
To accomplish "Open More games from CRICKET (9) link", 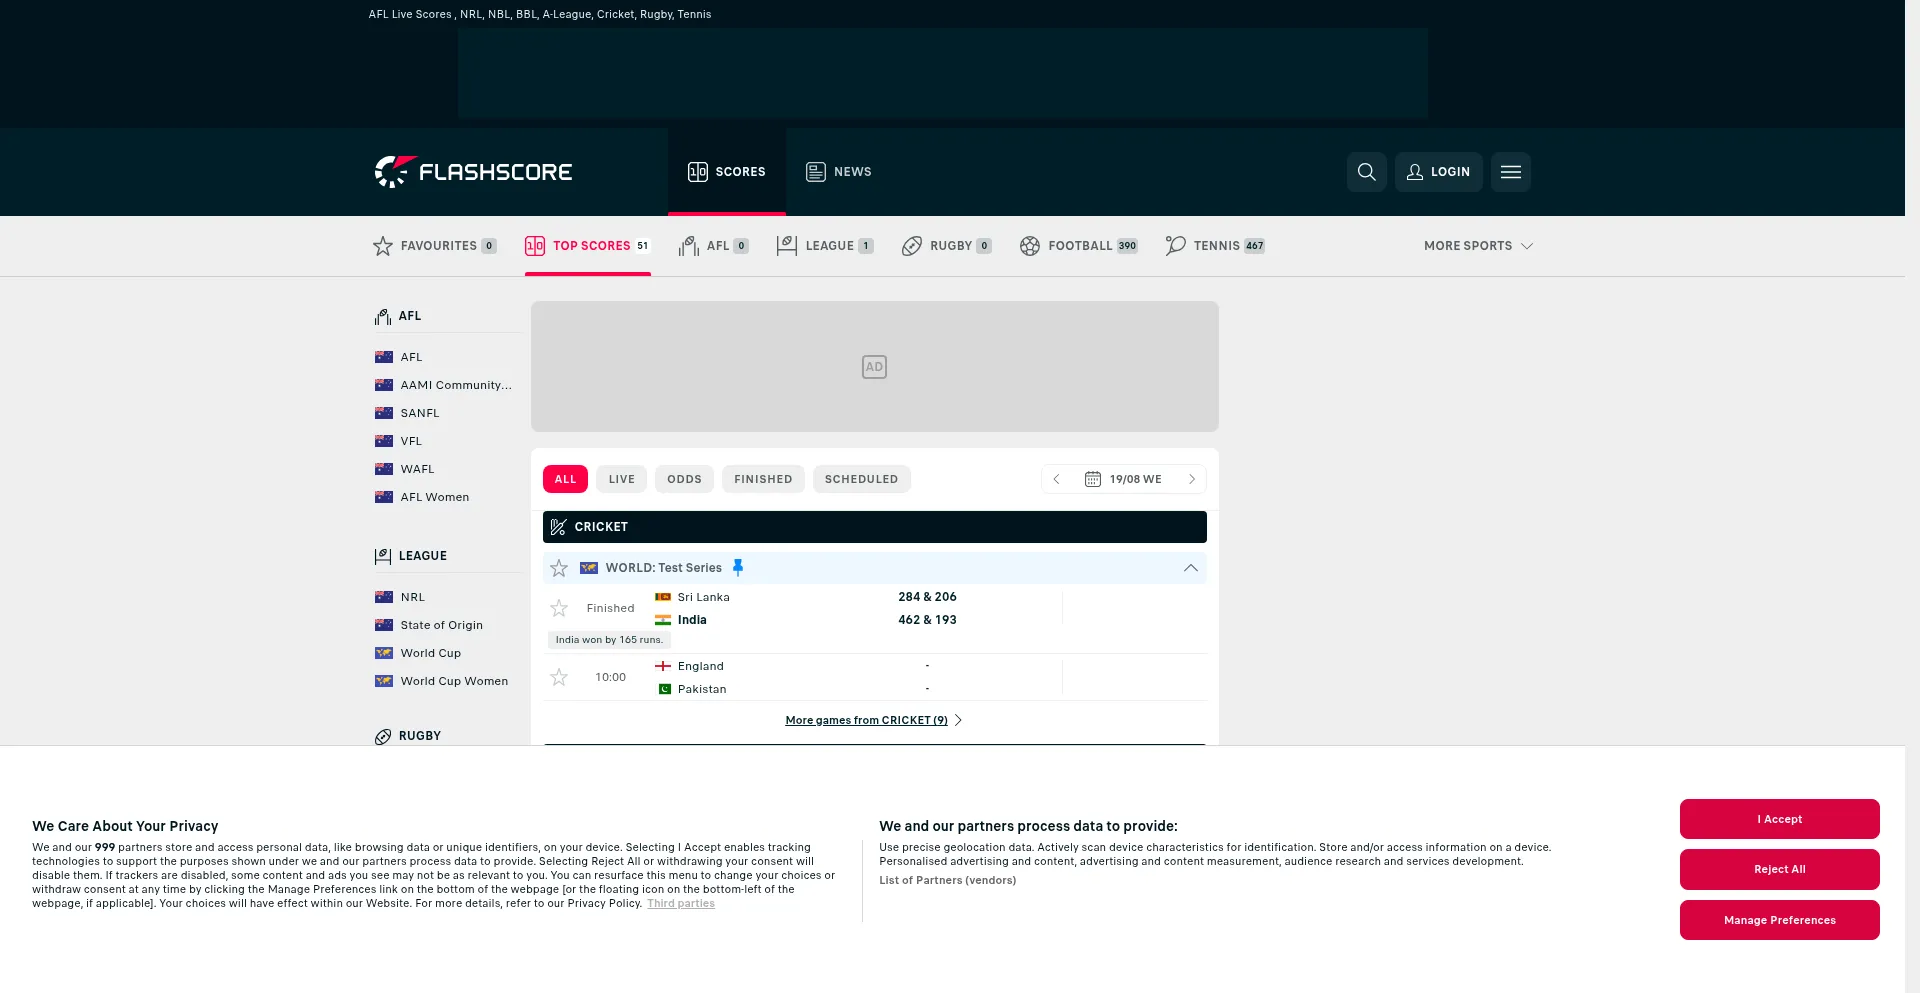I will [866, 720].
